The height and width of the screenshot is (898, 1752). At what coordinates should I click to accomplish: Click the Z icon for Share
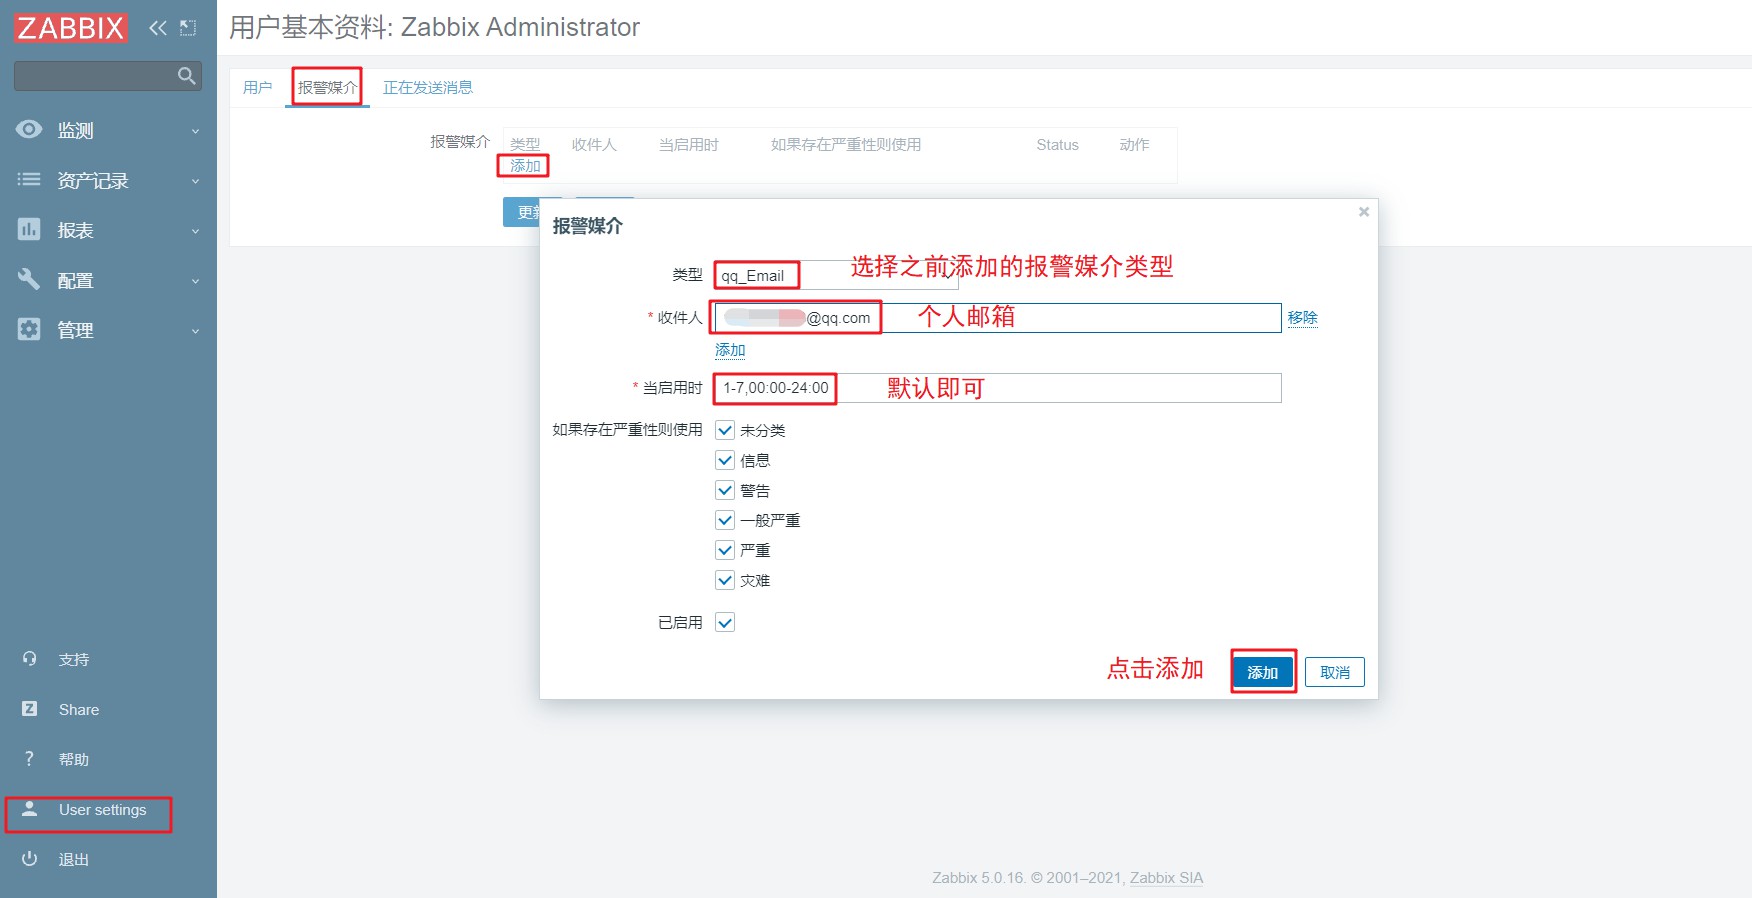coord(30,709)
